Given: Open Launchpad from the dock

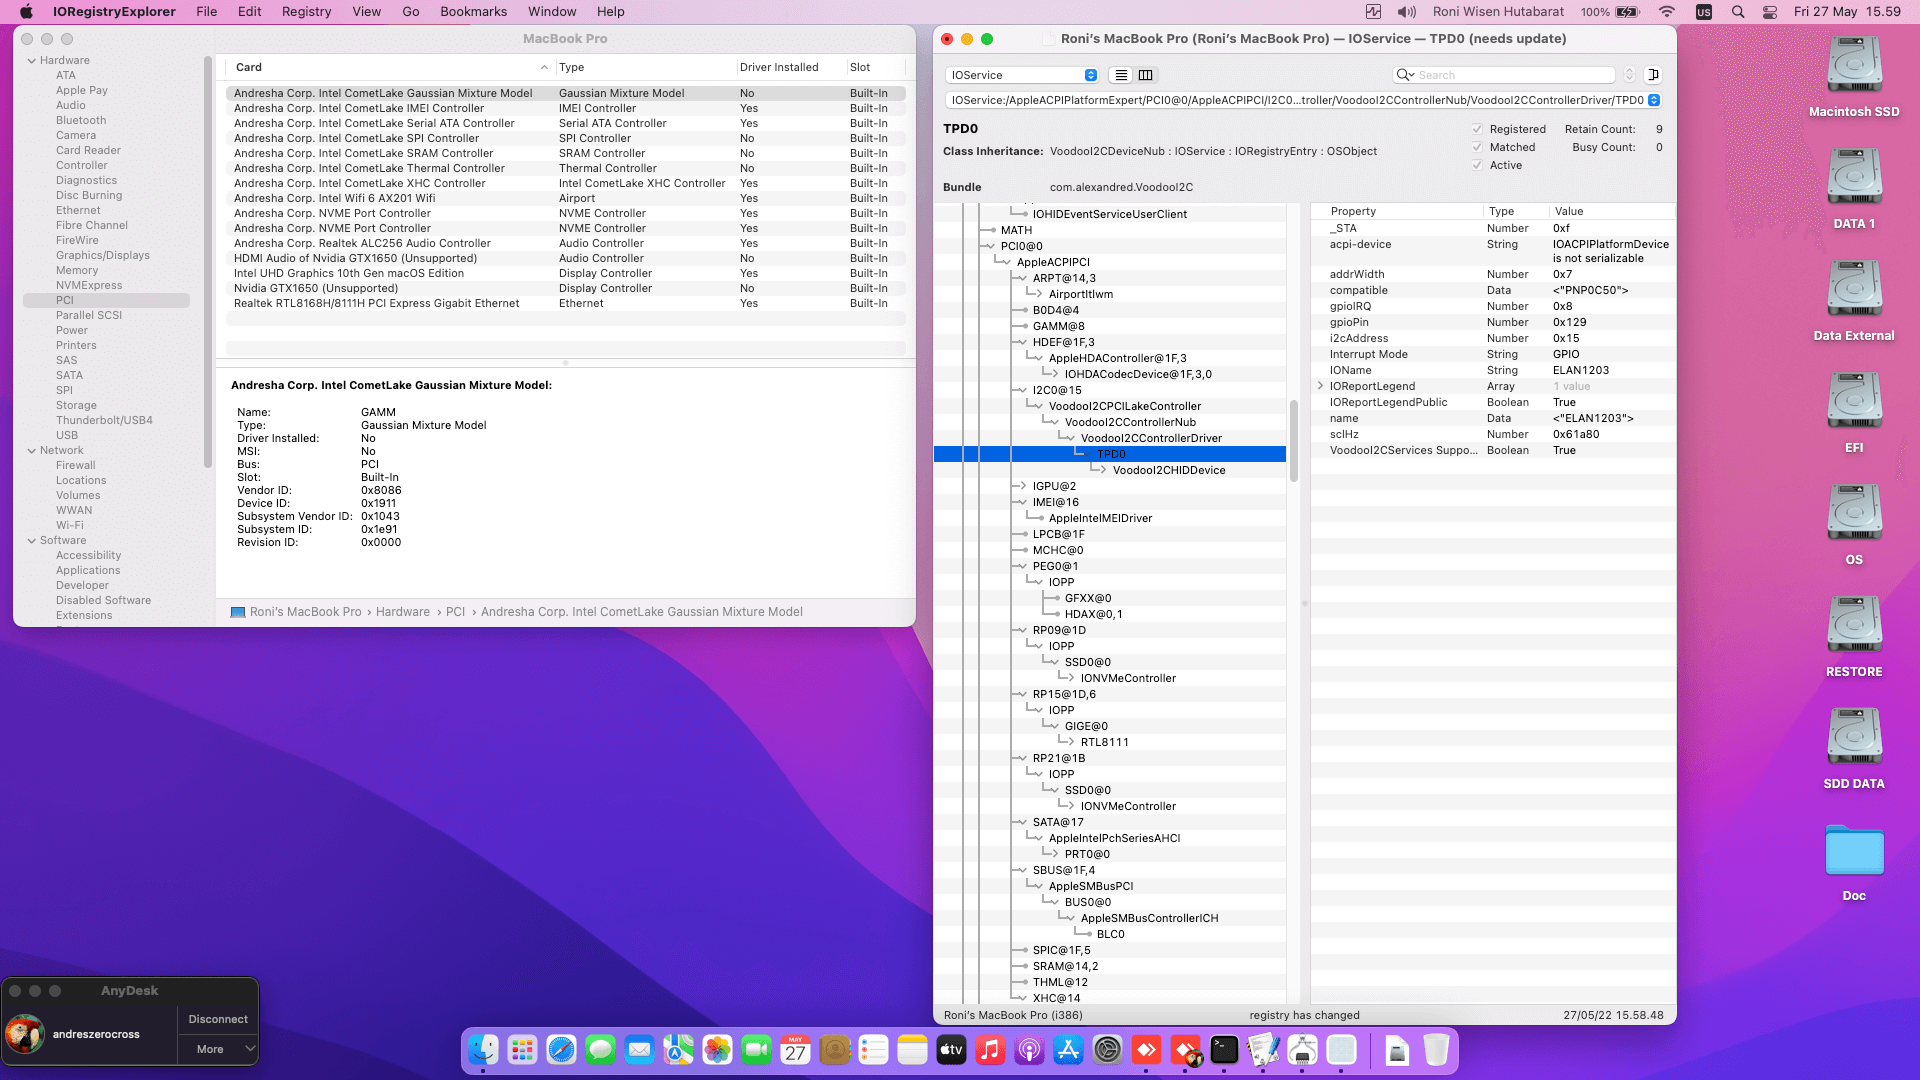Looking at the screenshot, I should click(523, 1050).
